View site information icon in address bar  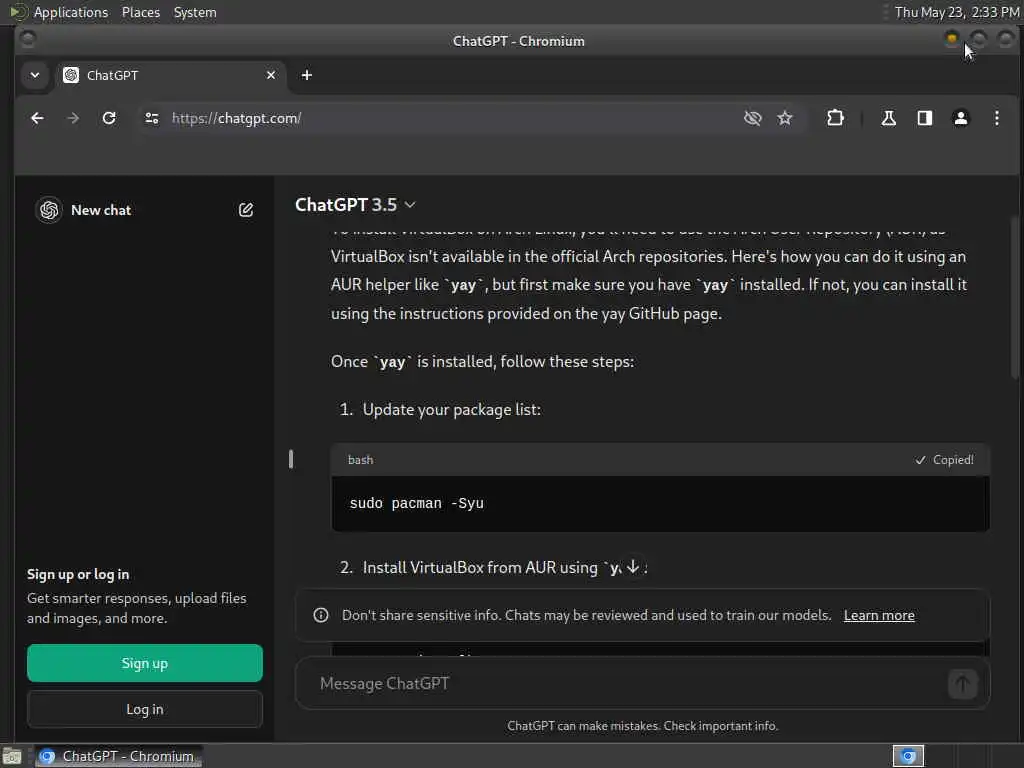coord(152,118)
